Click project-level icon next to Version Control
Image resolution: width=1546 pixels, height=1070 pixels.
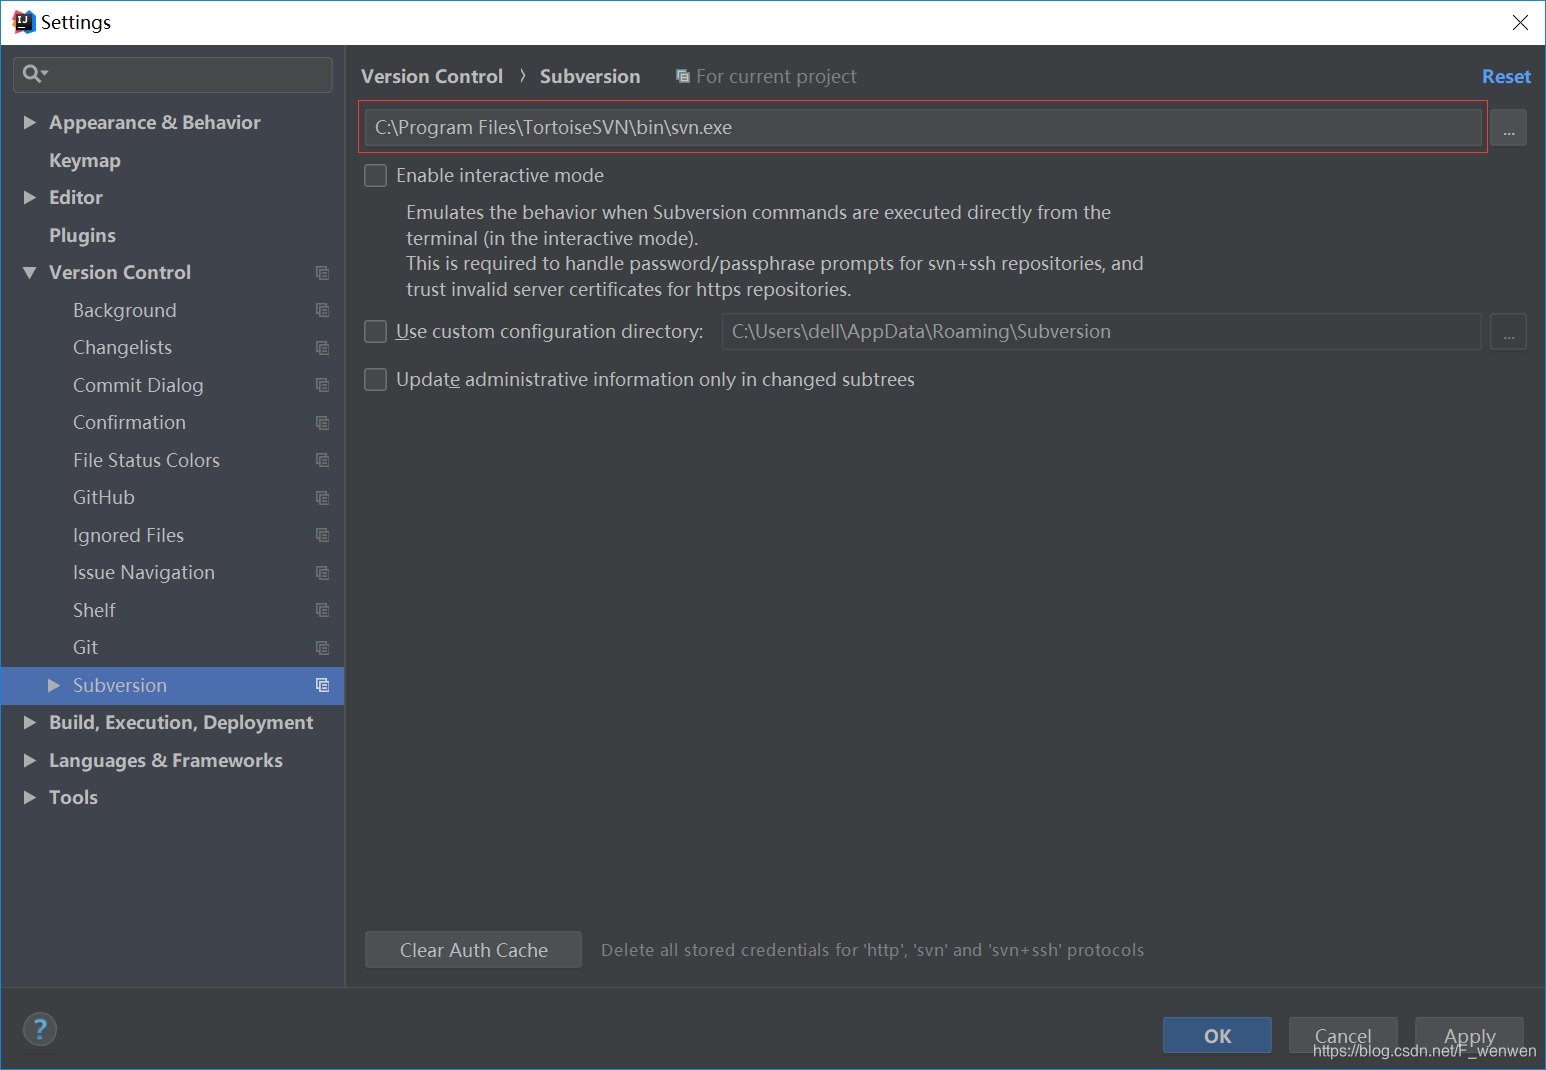pos(322,273)
